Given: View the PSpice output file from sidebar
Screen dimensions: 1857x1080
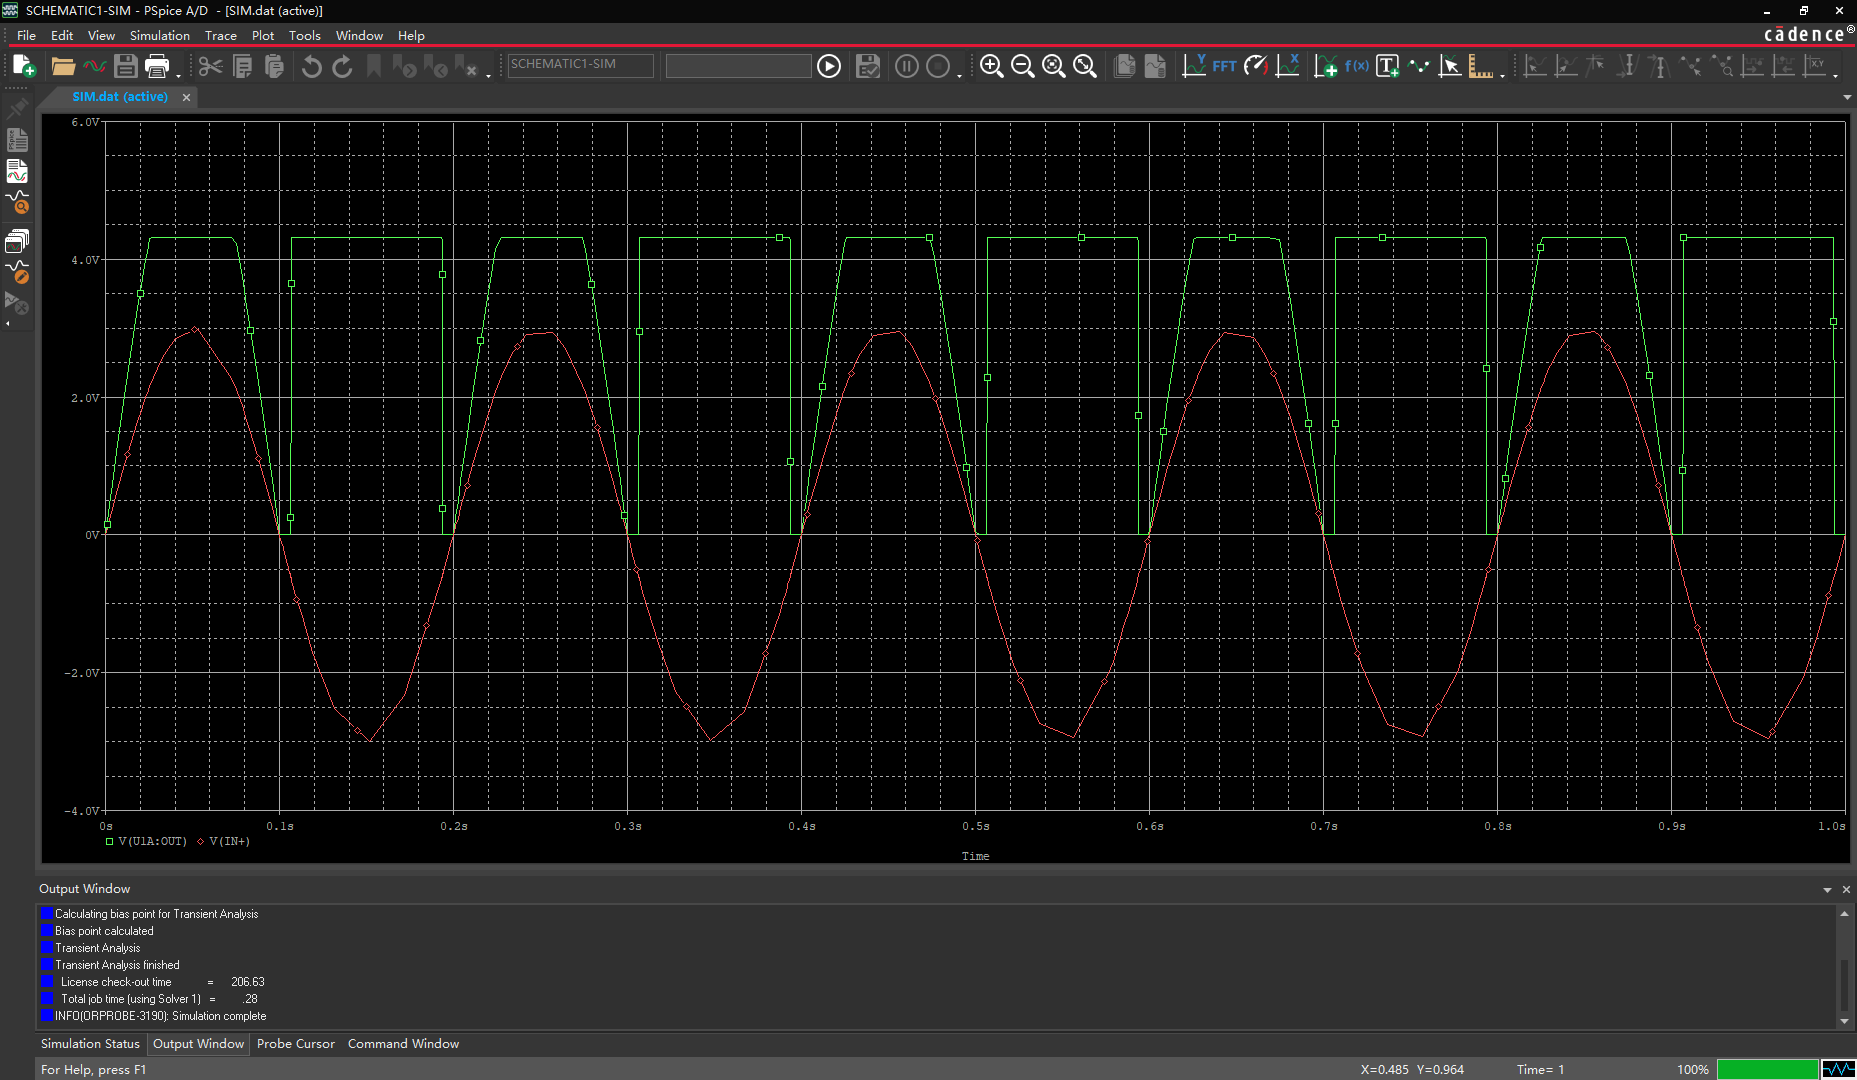Looking at the screenshot, I should [x=17, y=140].
